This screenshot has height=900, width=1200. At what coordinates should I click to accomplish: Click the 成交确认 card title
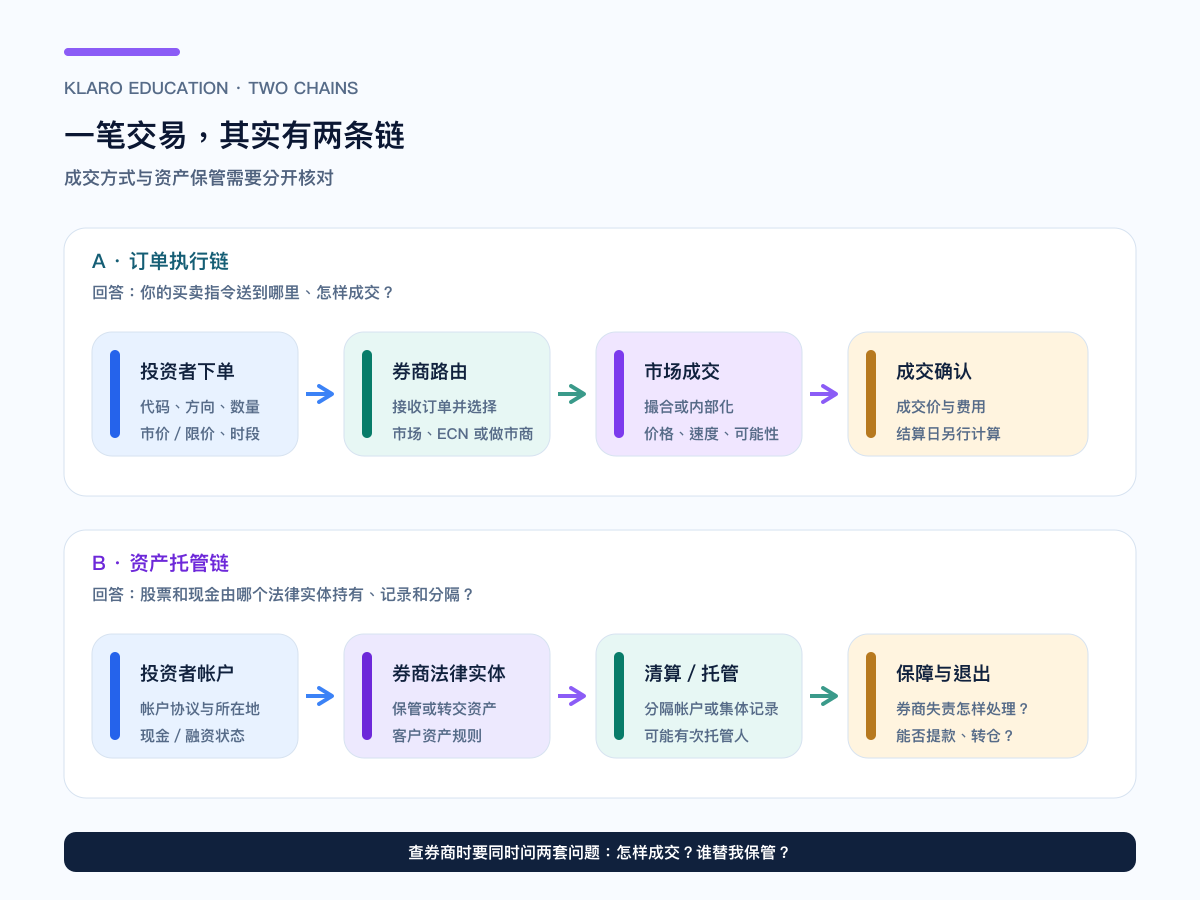point(934,372)
